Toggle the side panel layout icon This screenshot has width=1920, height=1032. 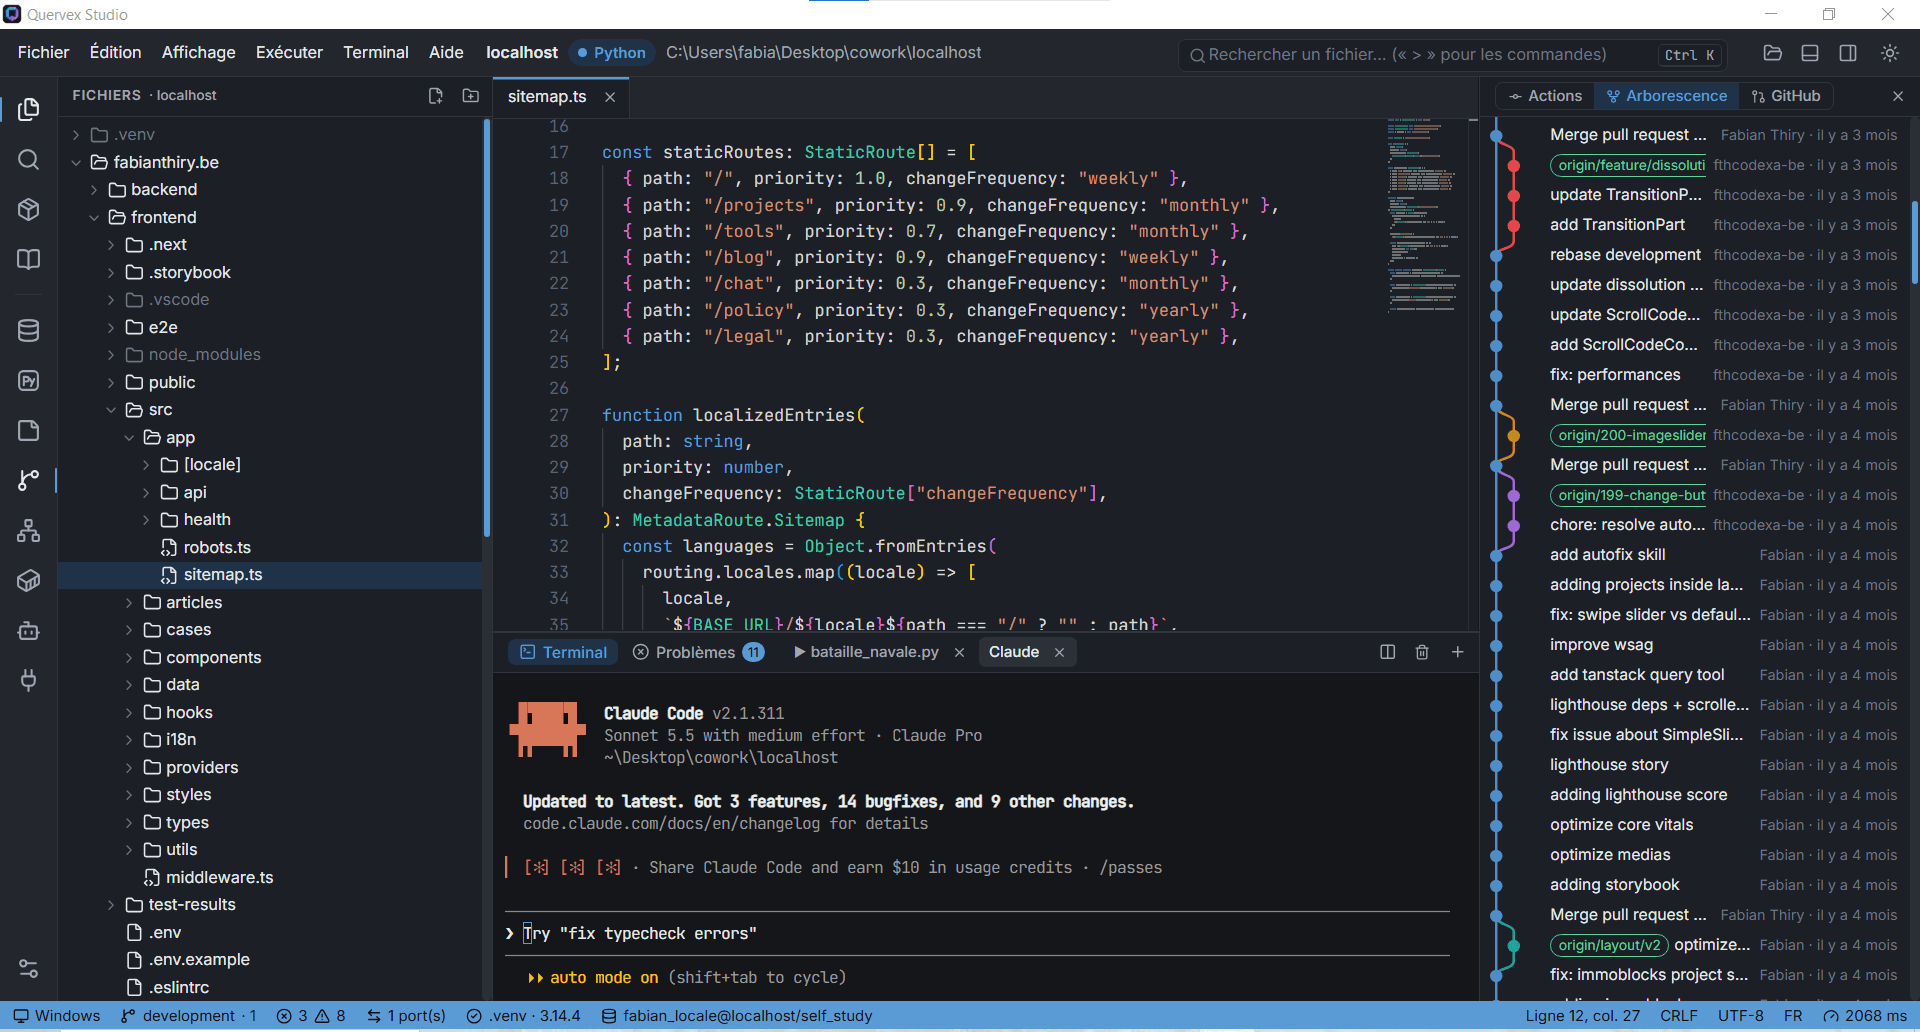click(1848, 53)
